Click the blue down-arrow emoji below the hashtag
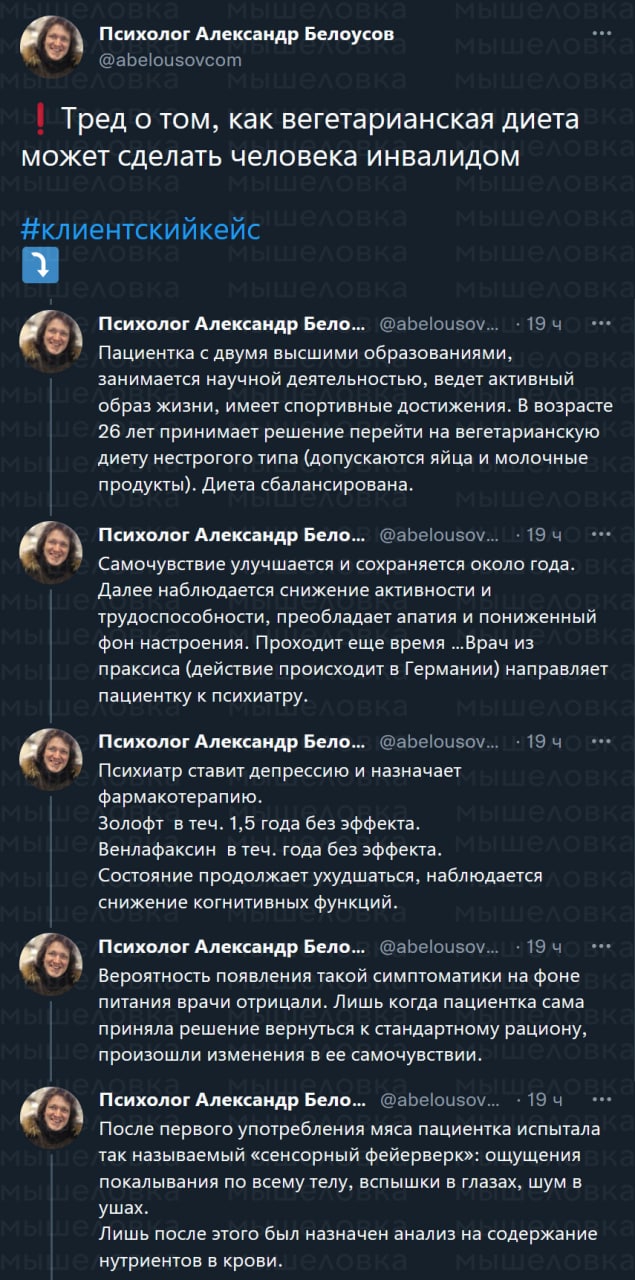The width and height of the screenshot is (635, 1280). tap(40, 265)
